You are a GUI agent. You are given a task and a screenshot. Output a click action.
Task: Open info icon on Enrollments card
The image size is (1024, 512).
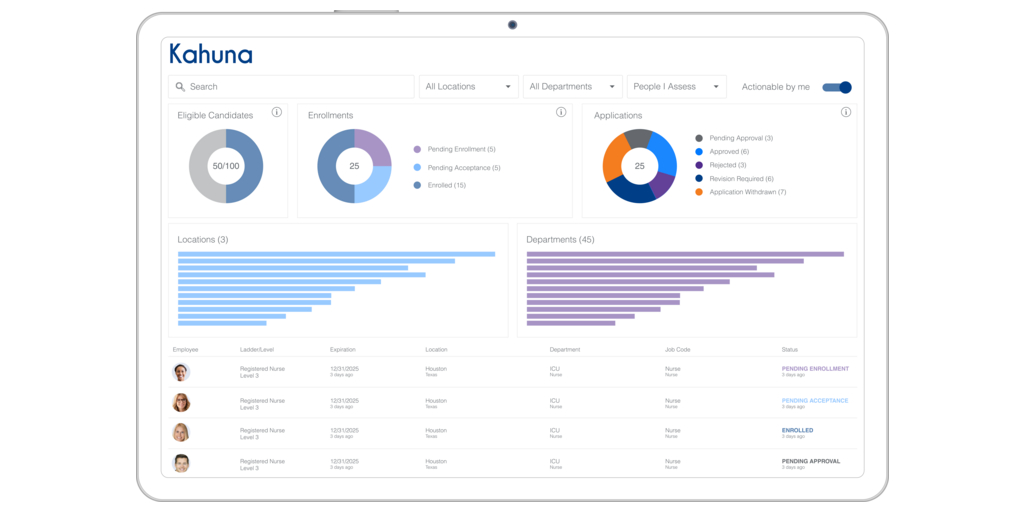click(561, 113)
